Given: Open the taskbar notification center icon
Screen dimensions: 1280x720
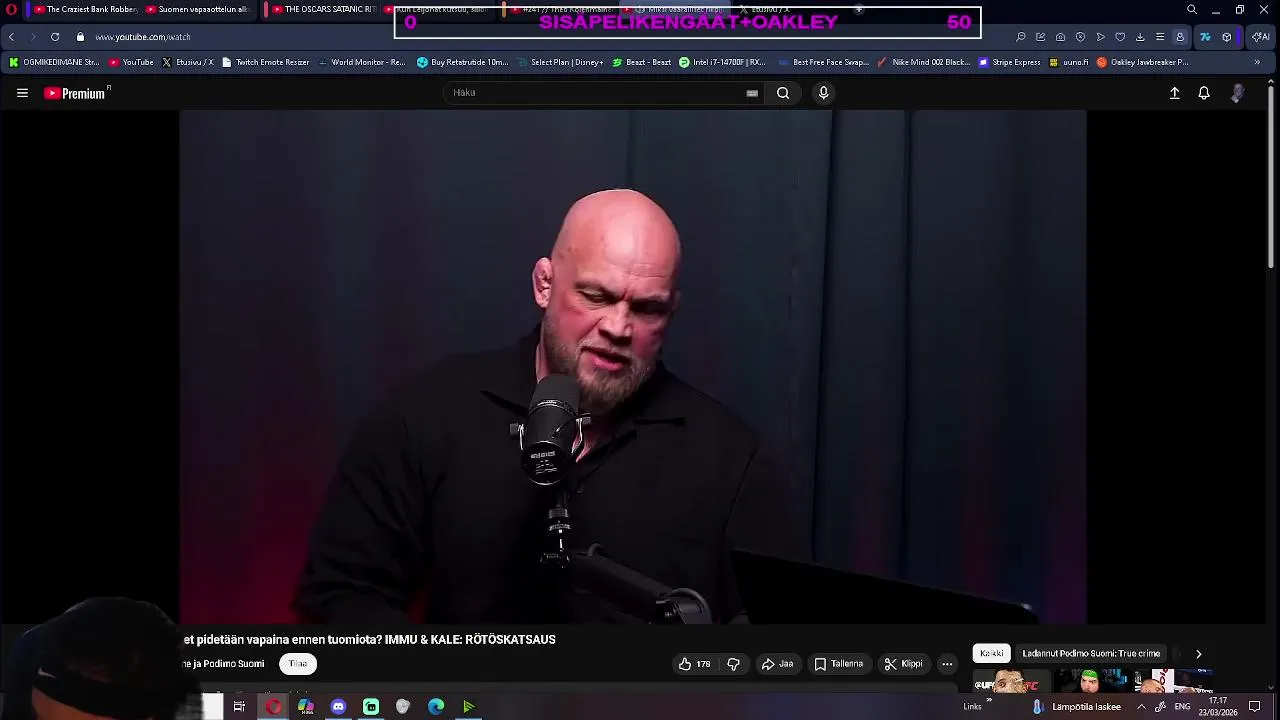Looking at the screenshot, I should 1255,707.
